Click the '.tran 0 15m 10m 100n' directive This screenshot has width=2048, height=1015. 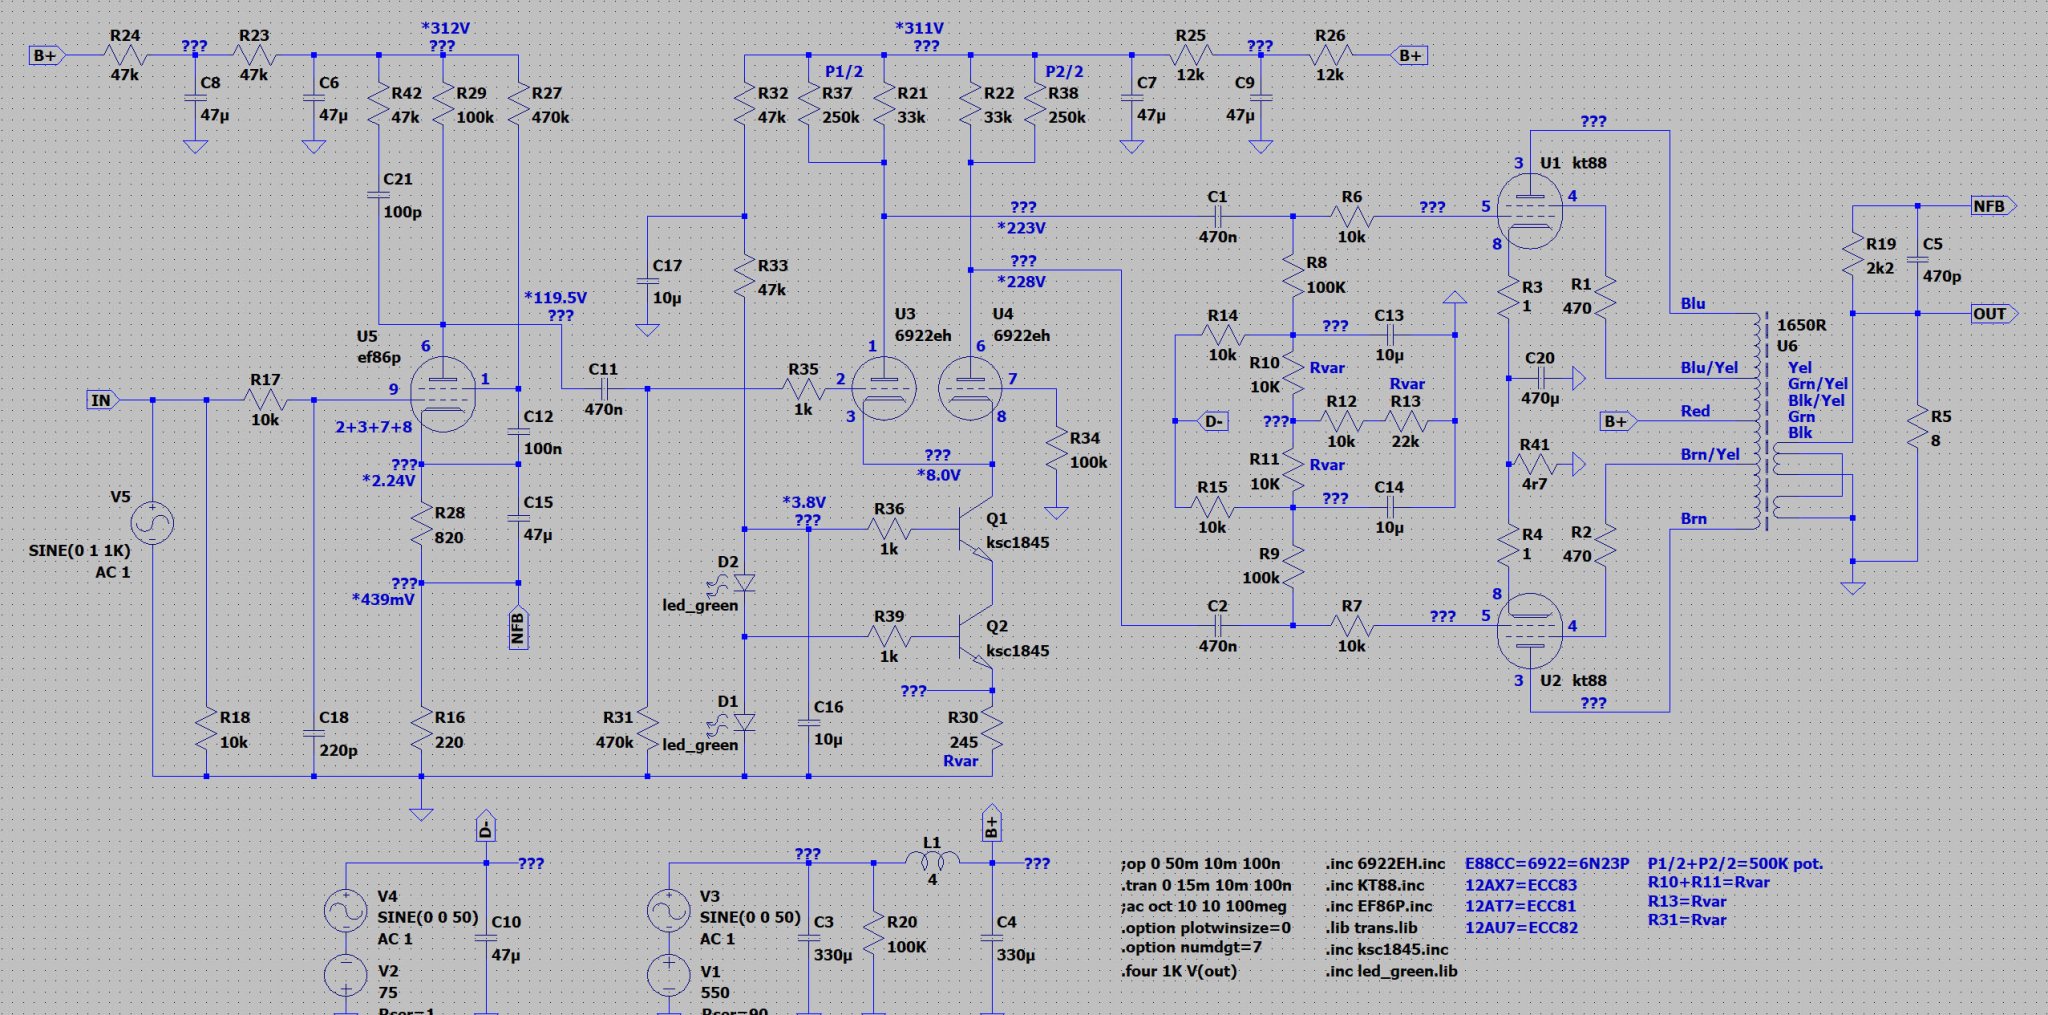pos(1205,885)
